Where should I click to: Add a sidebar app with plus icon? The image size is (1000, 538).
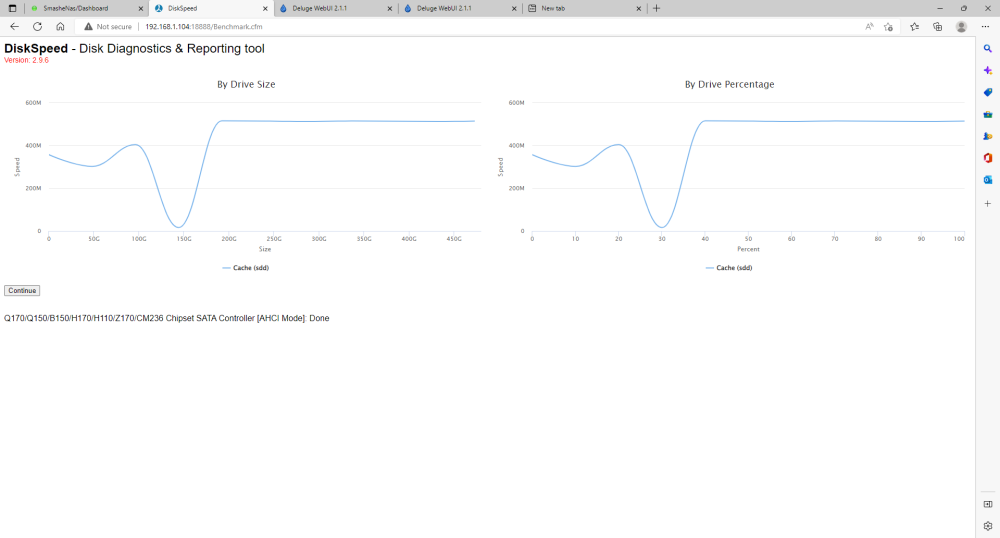[988, 203]
